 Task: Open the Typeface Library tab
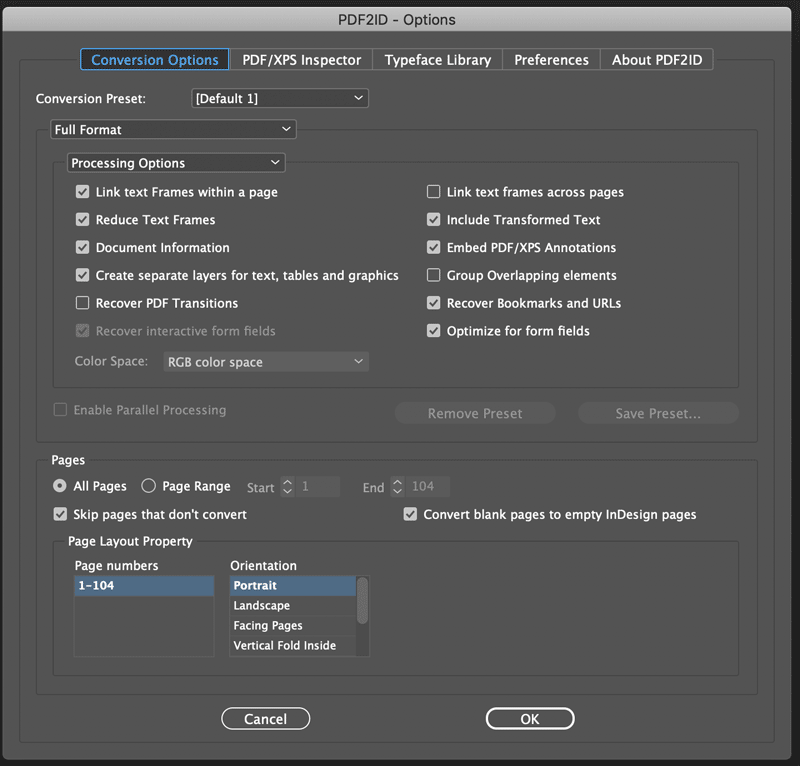tap(437, 60)
